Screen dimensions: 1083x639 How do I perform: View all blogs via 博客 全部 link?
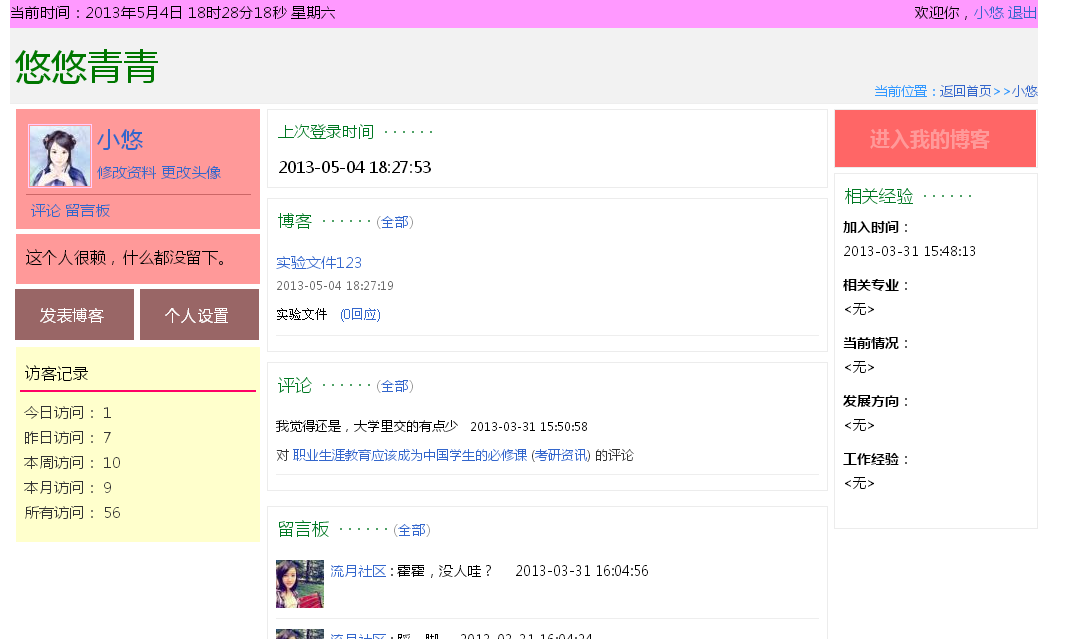[x=395, y=222]
